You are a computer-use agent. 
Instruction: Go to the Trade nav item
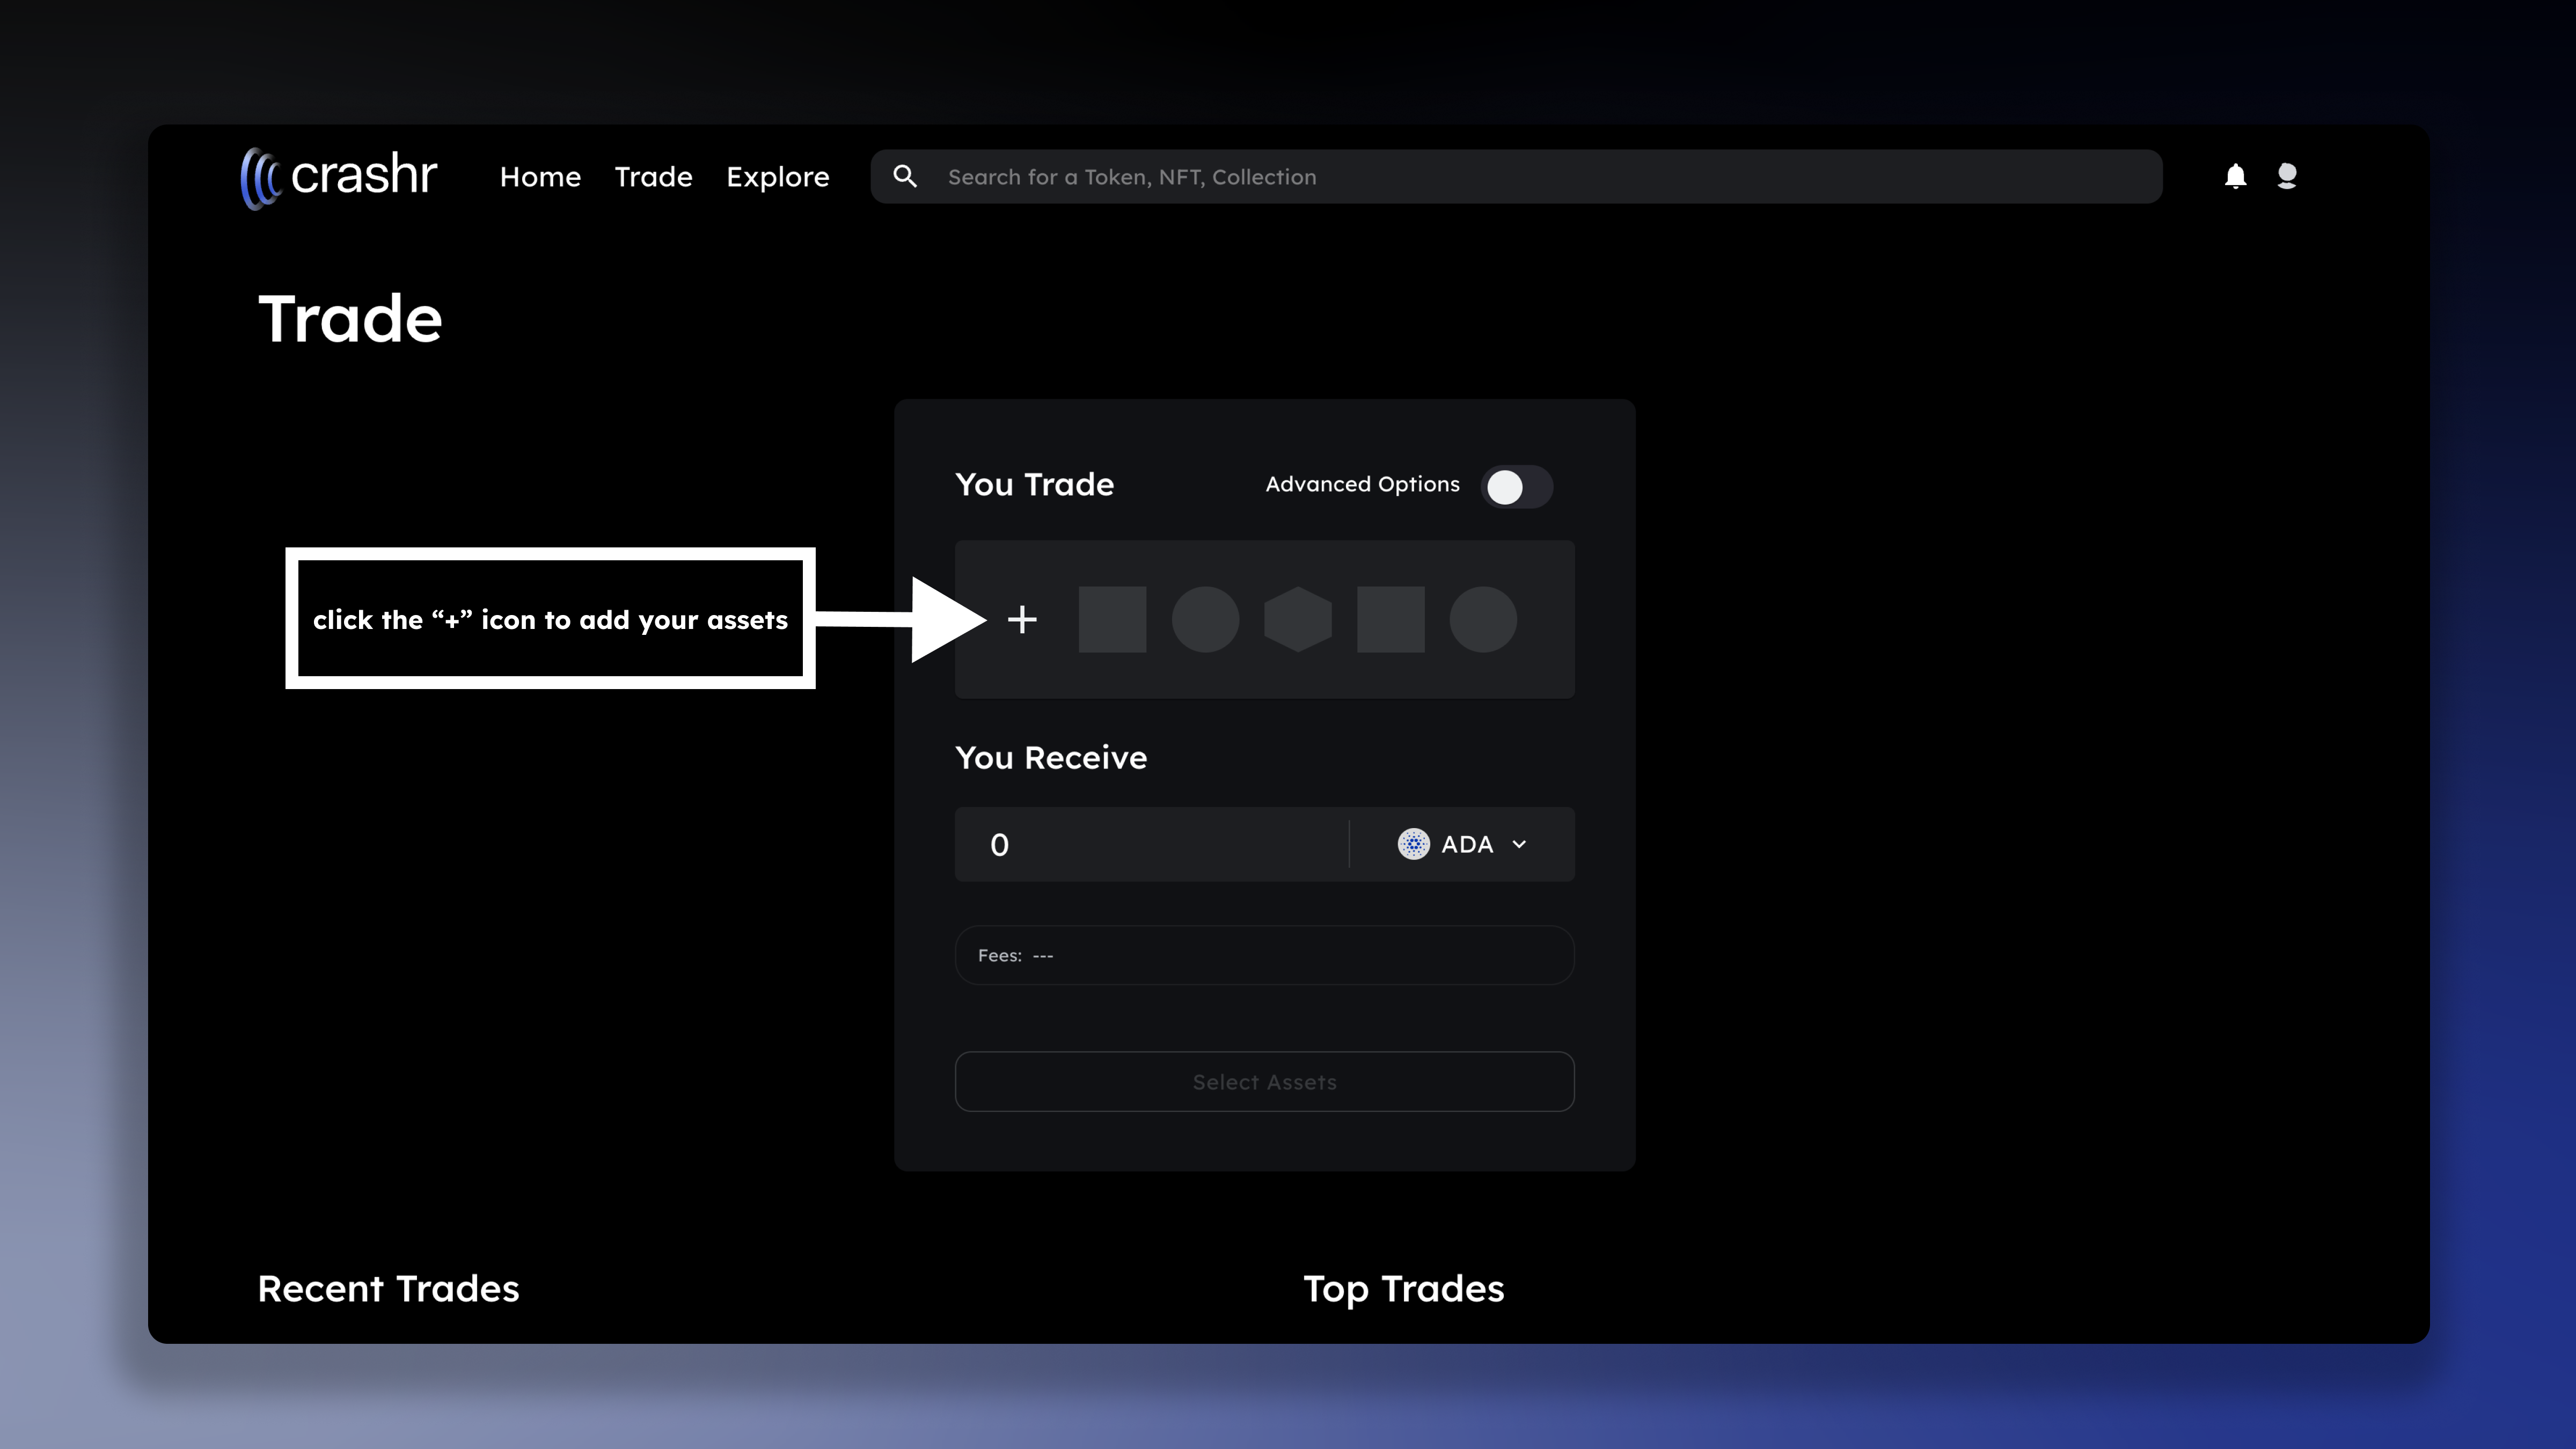click(653, 177)
